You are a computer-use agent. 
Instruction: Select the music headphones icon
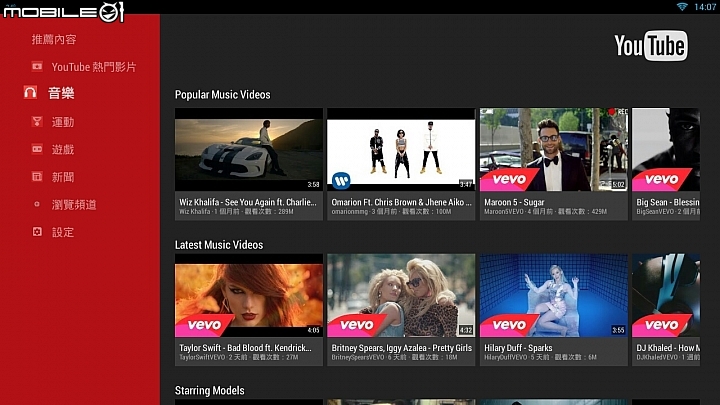coord(30,92)
